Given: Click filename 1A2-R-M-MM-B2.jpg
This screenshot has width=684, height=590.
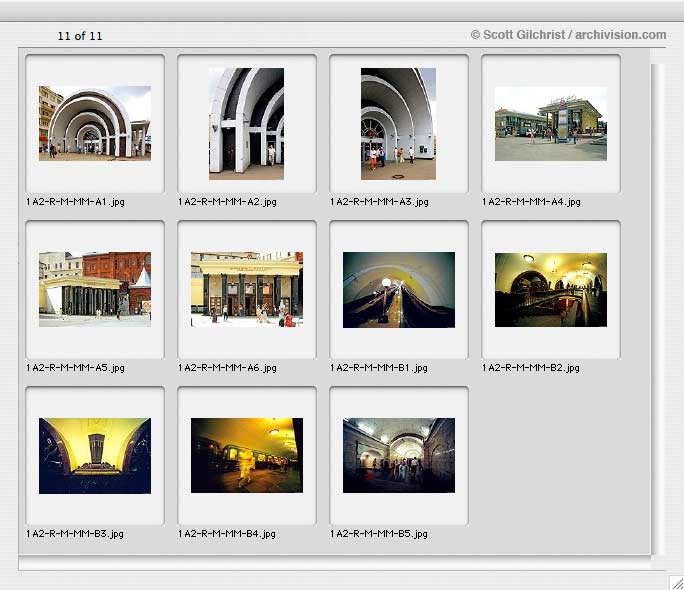Looking at the screenshot, I should tap(530, 368).
